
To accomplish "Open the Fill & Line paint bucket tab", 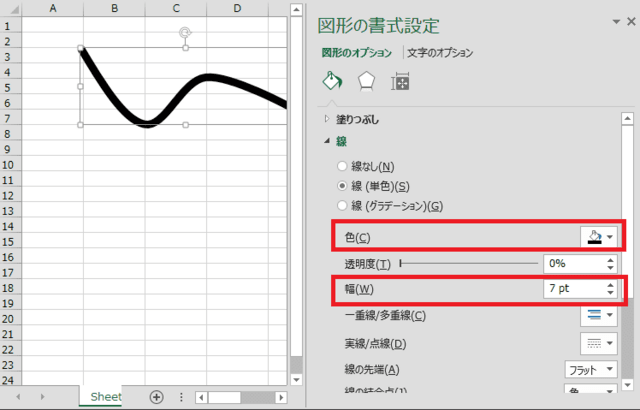I will 331,83.
